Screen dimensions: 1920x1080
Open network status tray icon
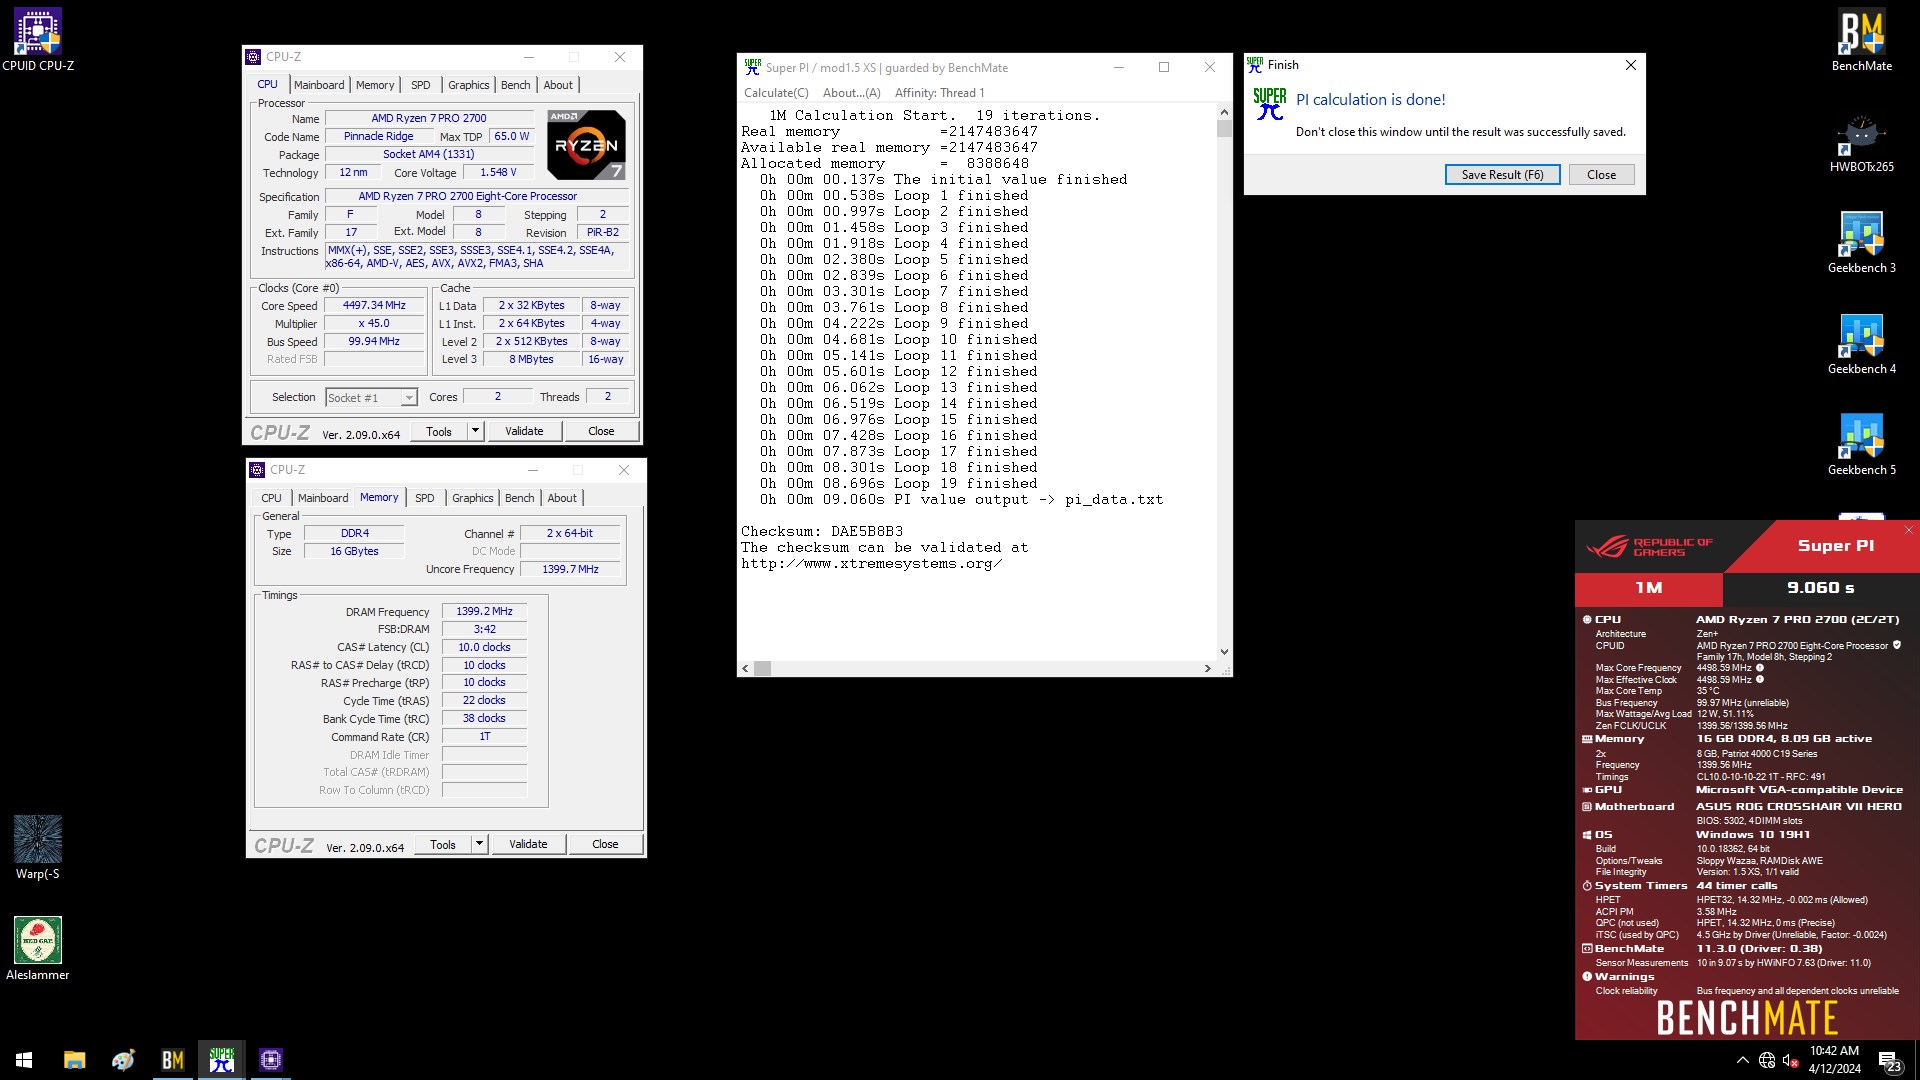click(x=1767, y=1060)
